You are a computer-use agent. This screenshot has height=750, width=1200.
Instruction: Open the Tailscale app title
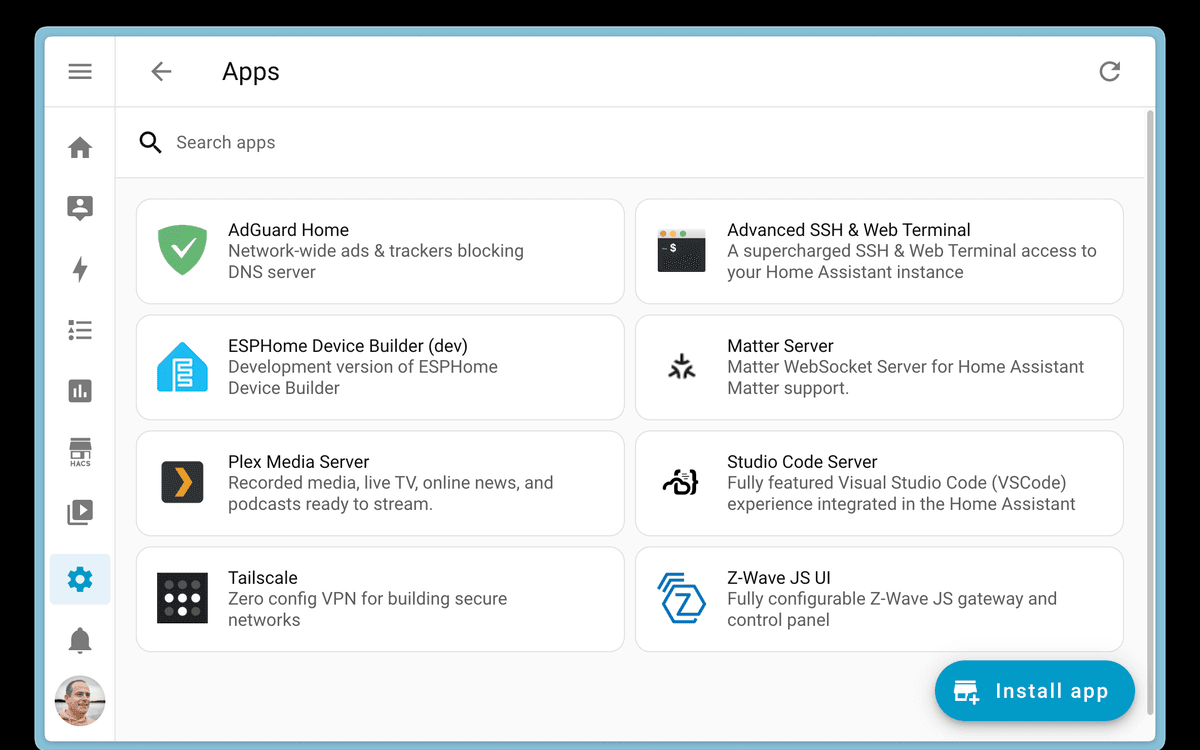pos(263,578)
